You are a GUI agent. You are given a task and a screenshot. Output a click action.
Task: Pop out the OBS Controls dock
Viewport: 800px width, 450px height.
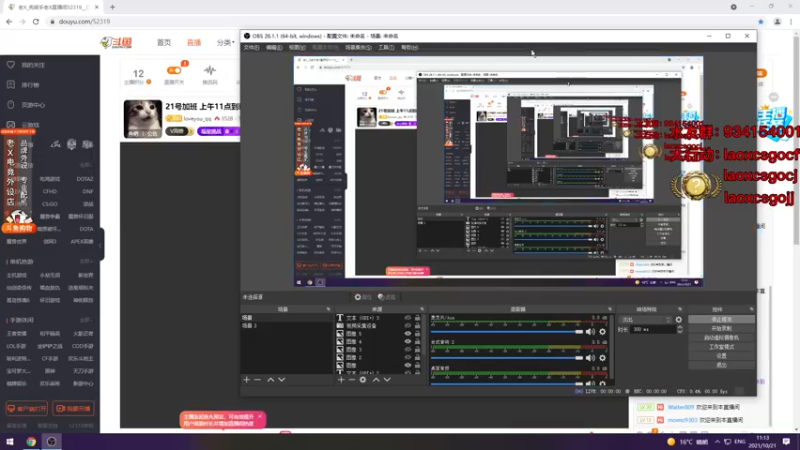tap(752, 309)
